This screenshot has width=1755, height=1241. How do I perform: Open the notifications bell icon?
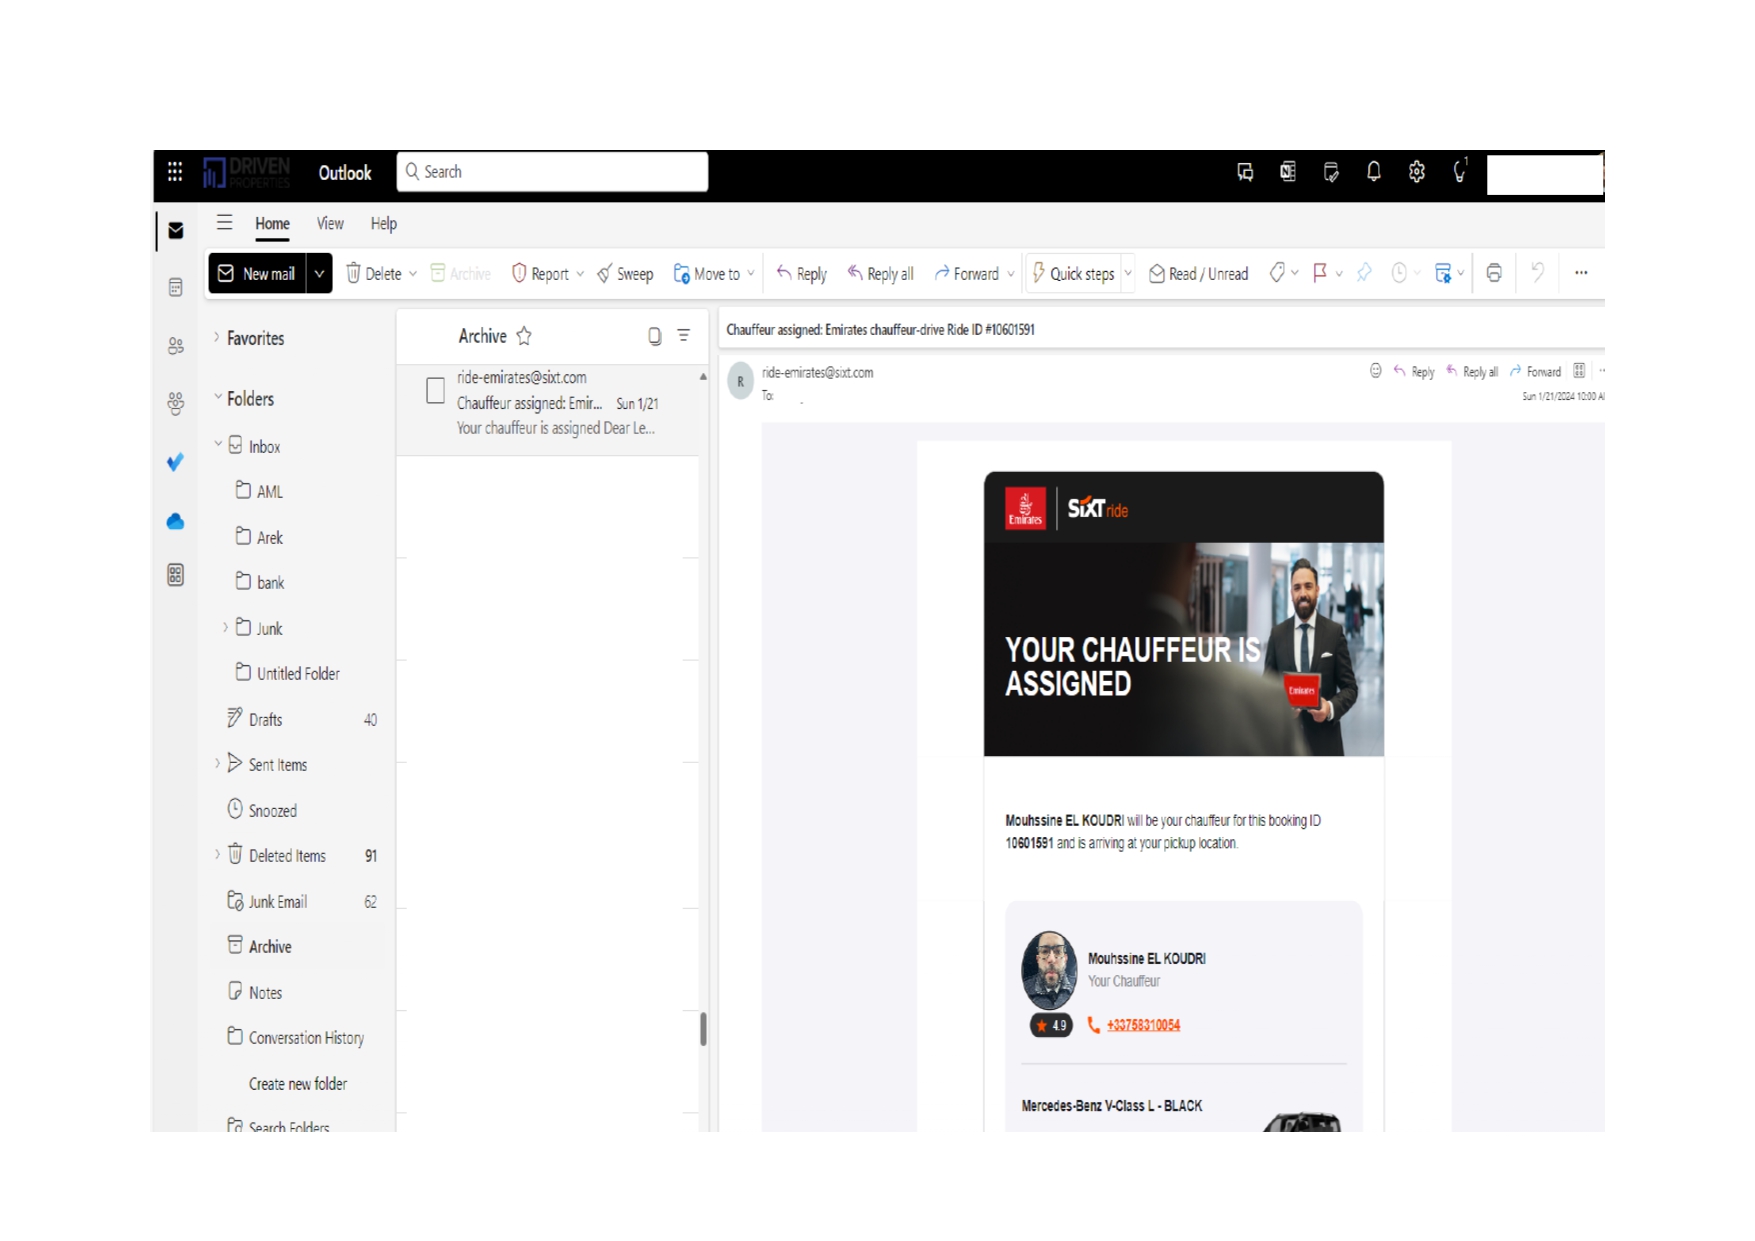click(1374, 172)
